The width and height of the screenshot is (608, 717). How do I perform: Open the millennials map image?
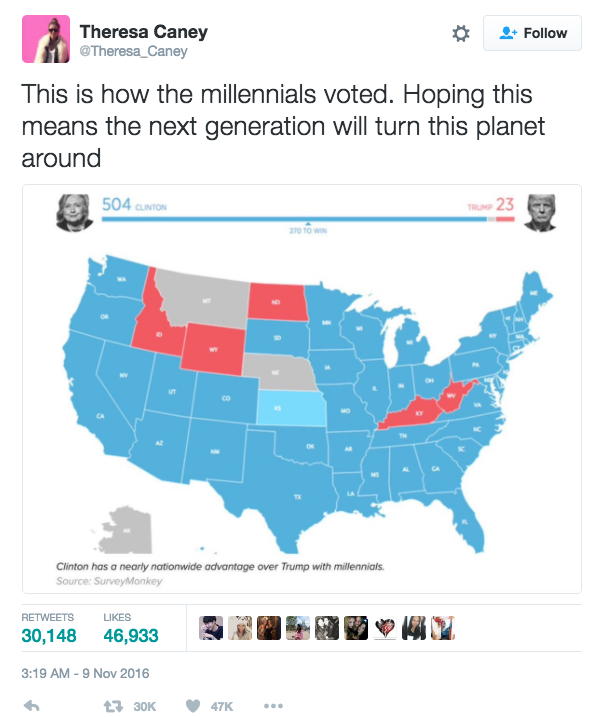coord(302,389)
